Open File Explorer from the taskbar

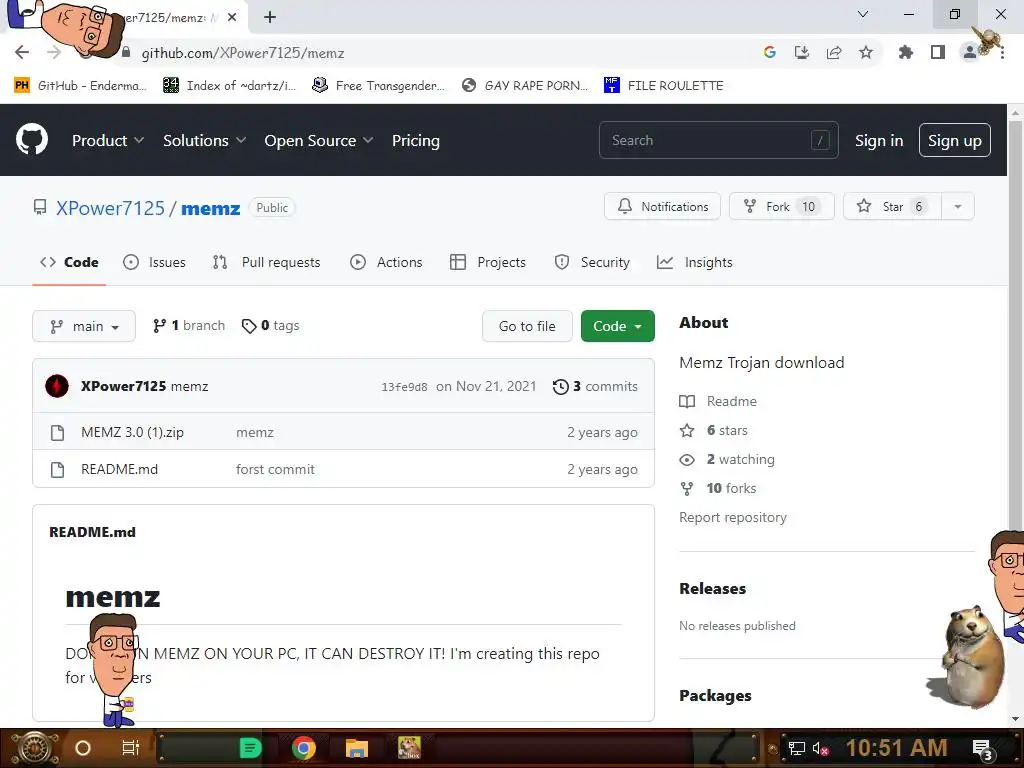[x=357, y=748]
